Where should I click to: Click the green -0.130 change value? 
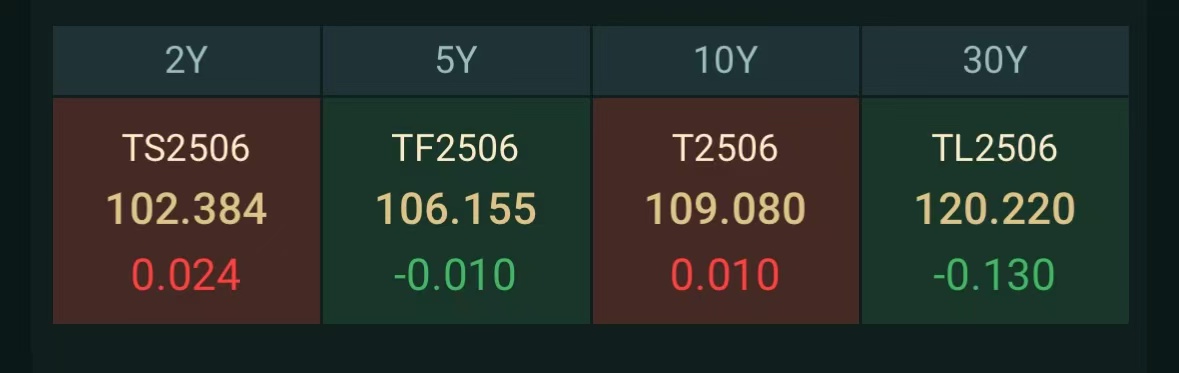click(x=994, y=274)
